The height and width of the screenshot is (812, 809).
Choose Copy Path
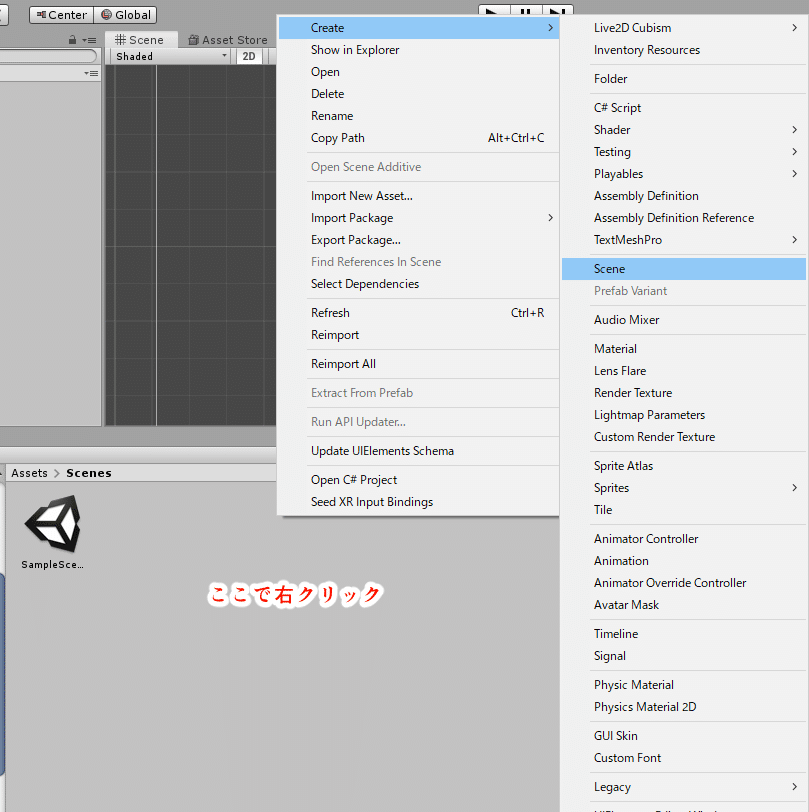(418, 138)
